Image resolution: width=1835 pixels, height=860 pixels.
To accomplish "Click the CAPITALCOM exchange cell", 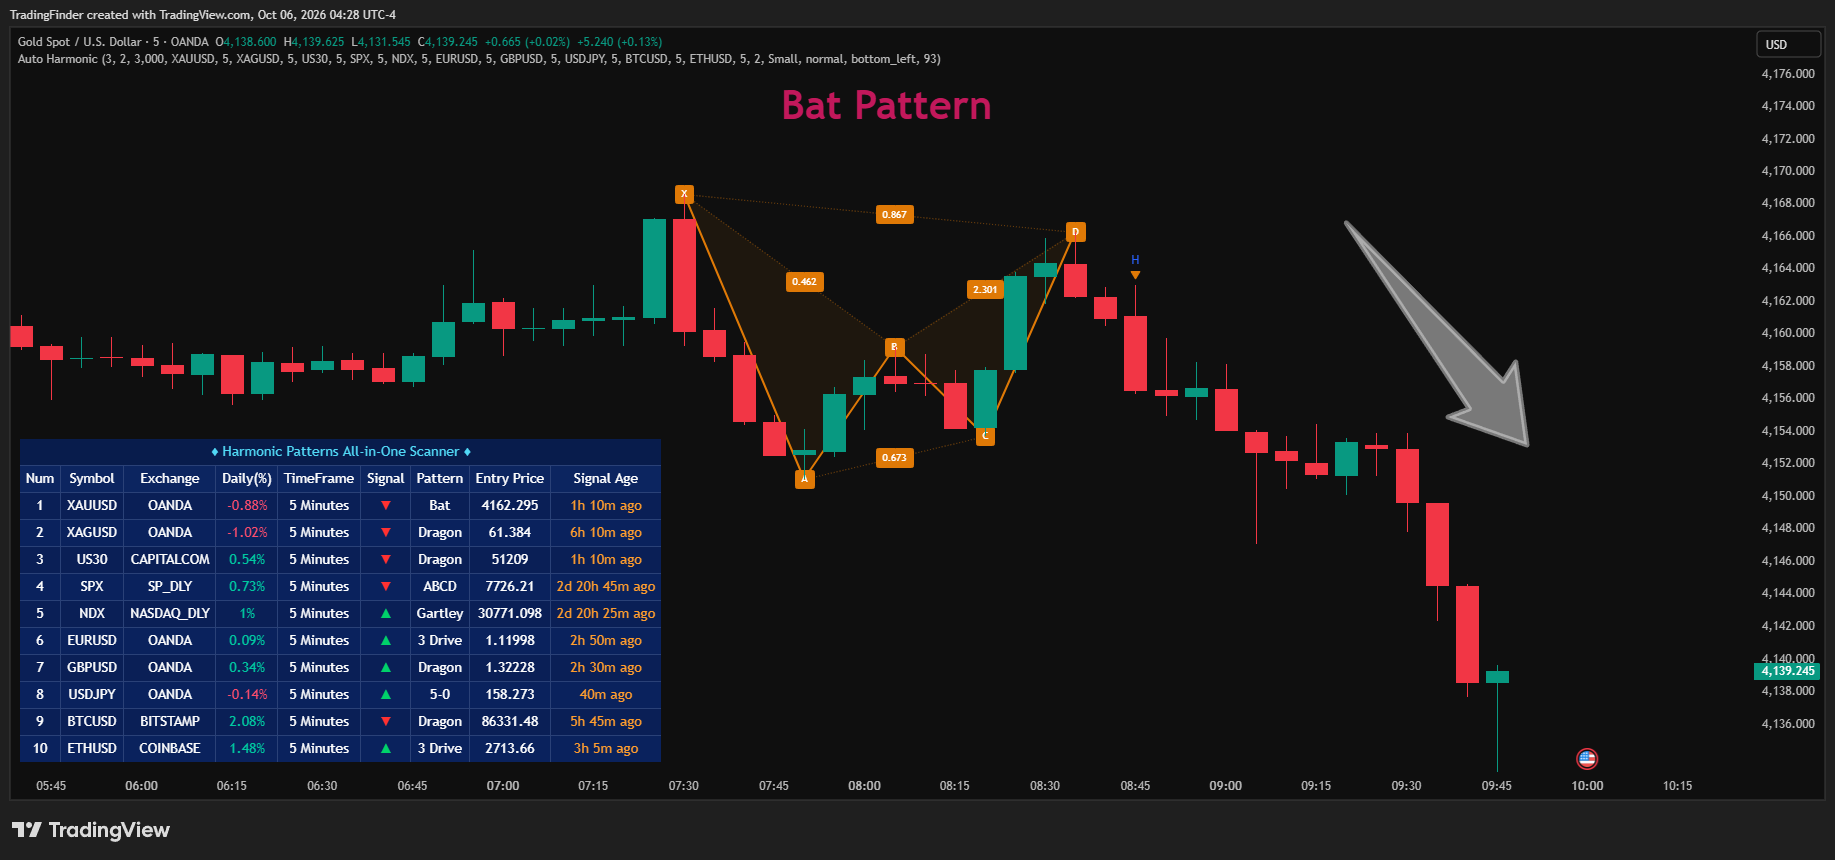I will tap(170, 560).
